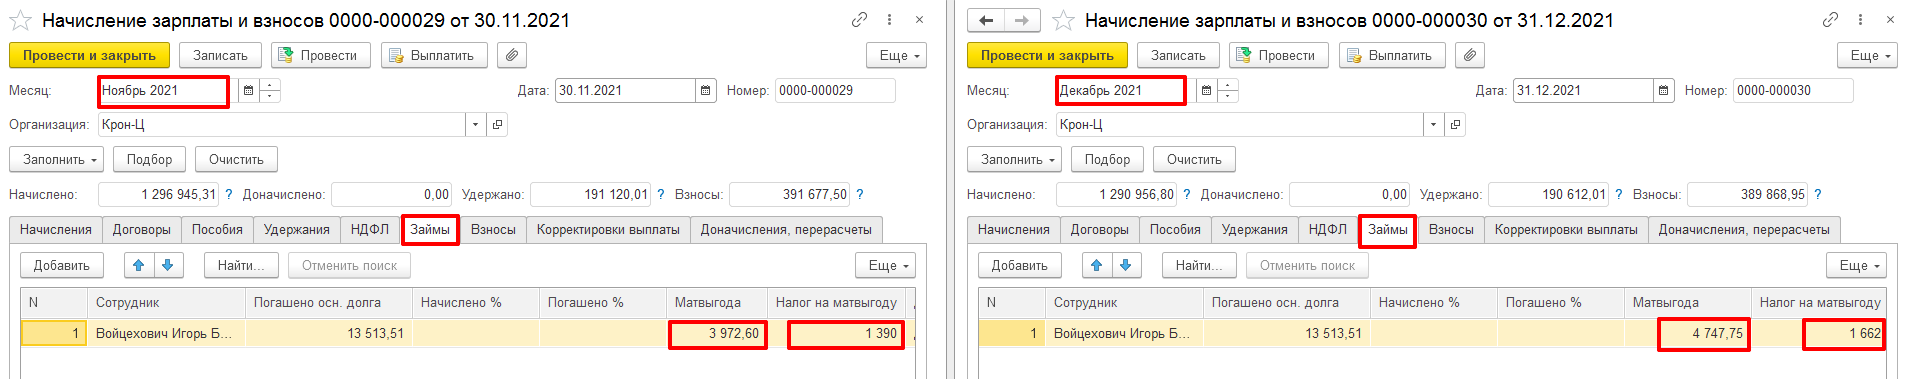
Task: Go back with left navigation arrow
Action: click(x=986, y=20)
